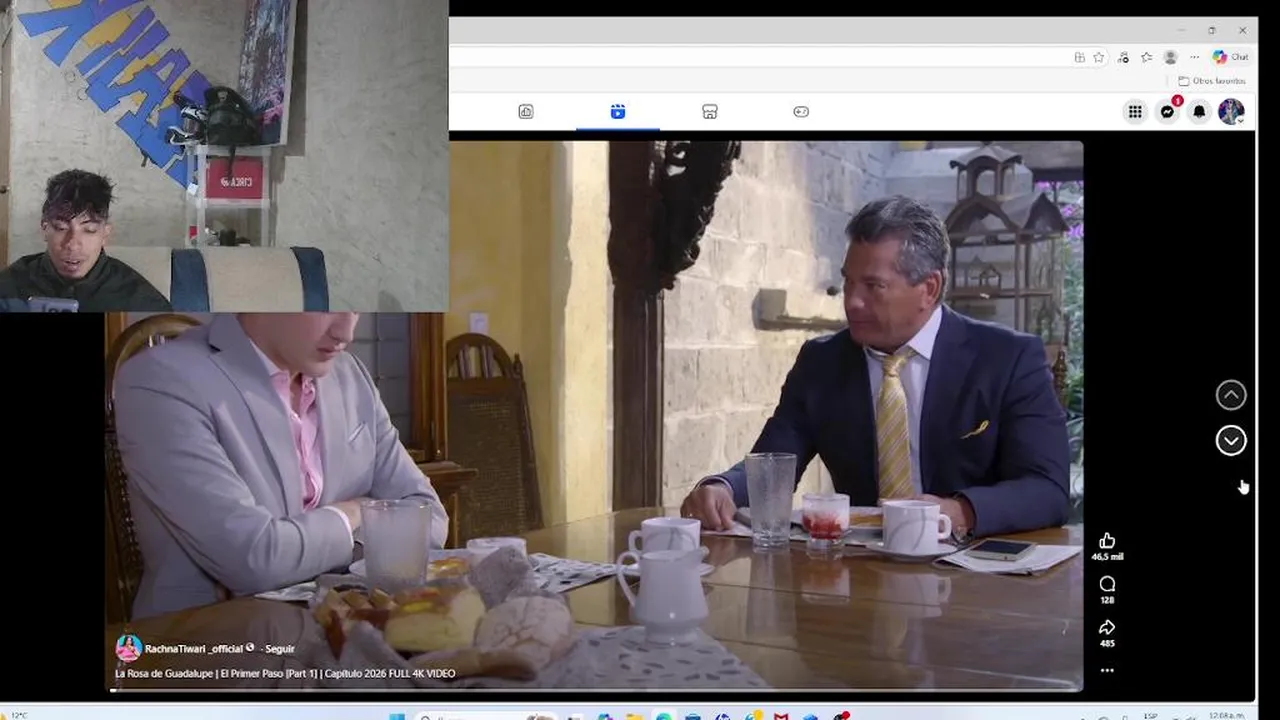Open comments on the reel

1107,584
